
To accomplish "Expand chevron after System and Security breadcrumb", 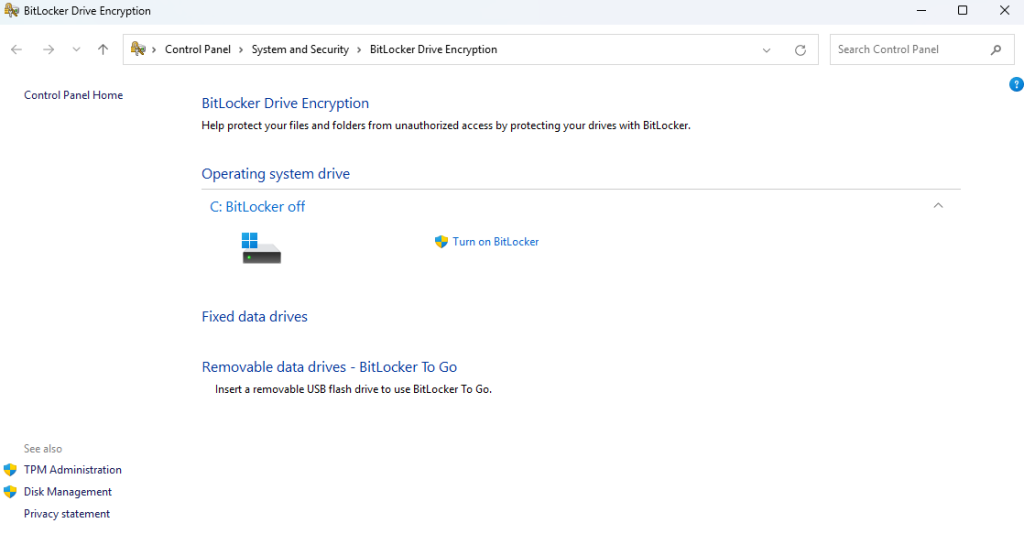I will click(359, 50).
